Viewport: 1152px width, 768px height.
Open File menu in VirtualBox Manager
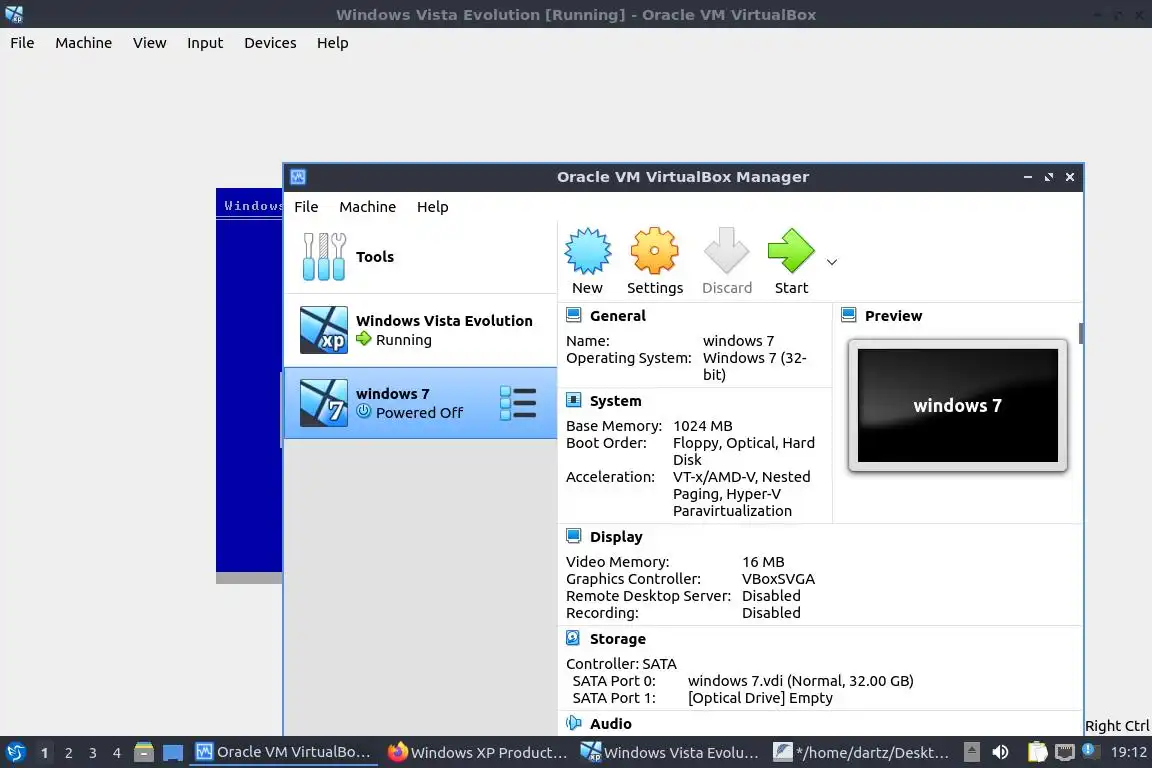[x=306, y=207]
